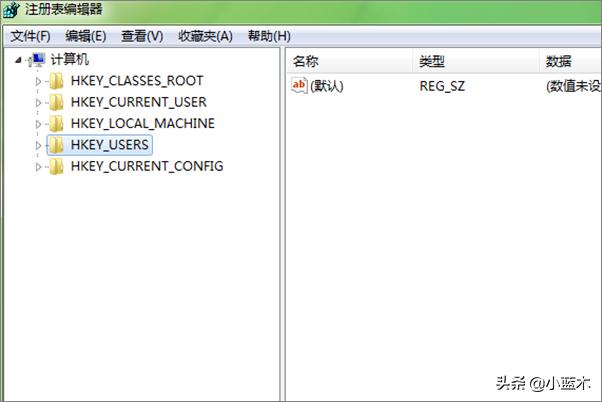Click the 计算机 computer icon
Screen dimensions: 602x402
37,60
